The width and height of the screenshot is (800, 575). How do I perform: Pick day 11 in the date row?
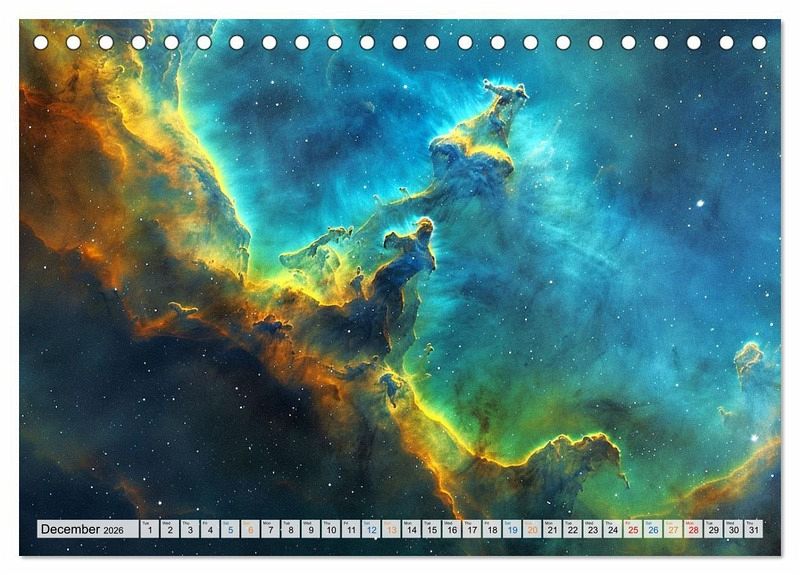tap(351, 529)
